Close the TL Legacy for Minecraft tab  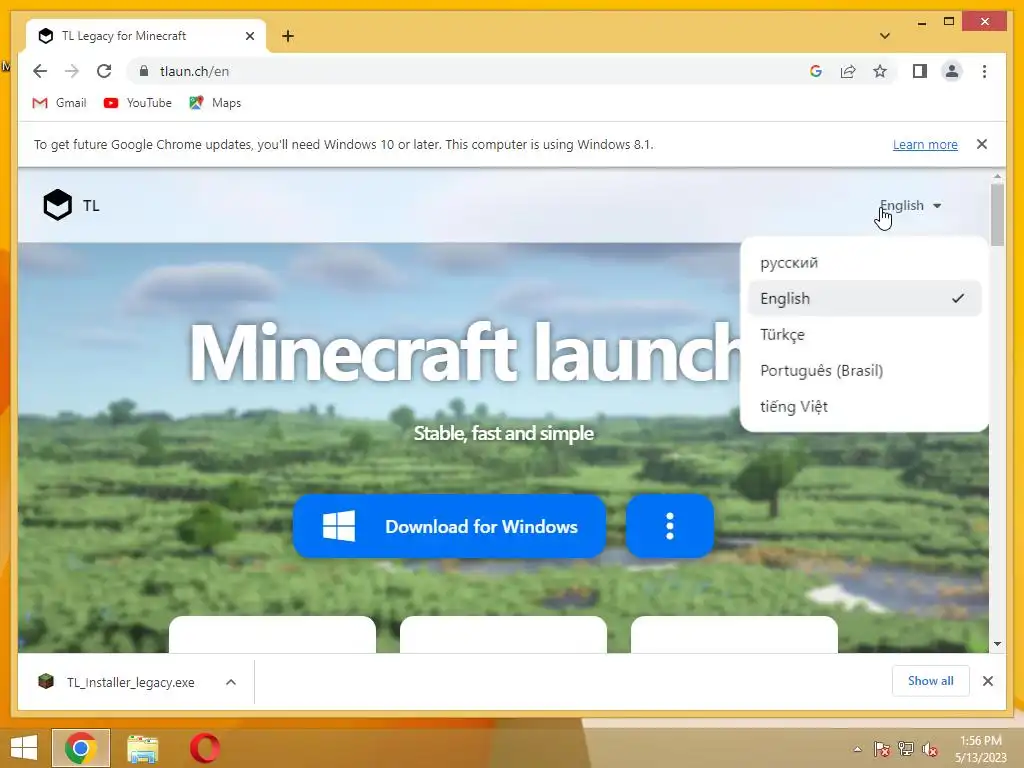coord(249,36)
